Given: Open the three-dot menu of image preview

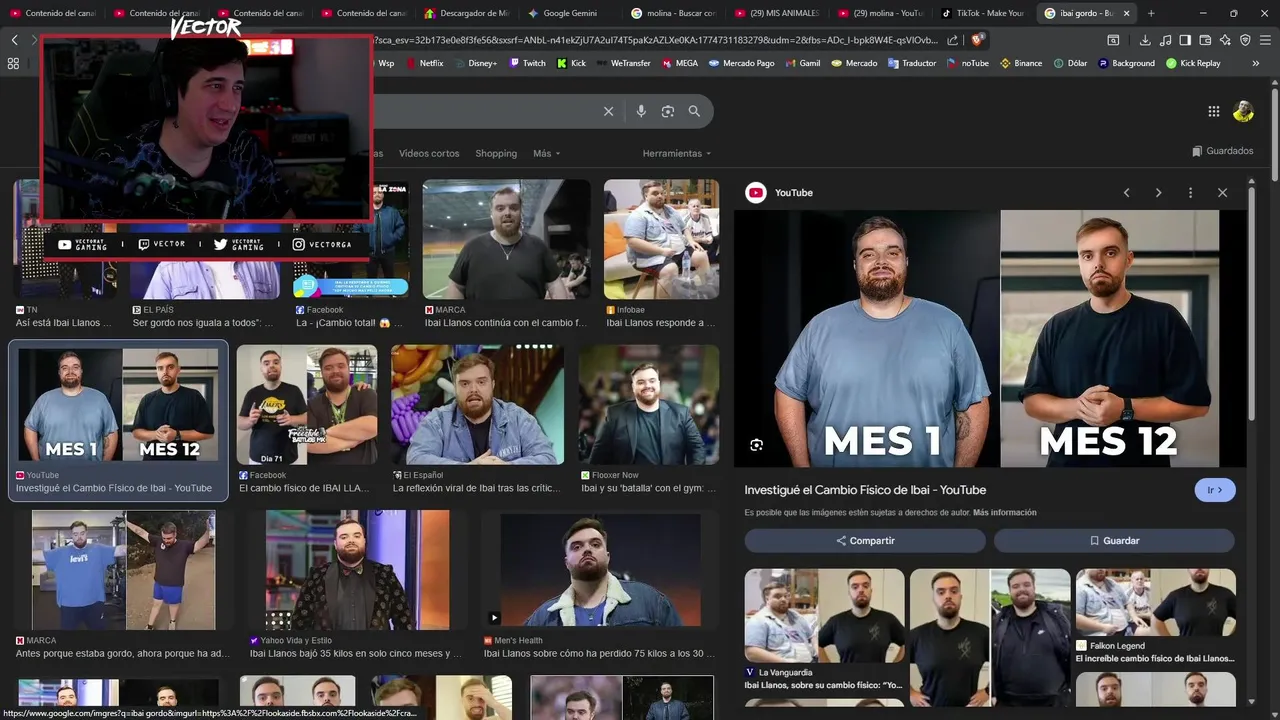Looking at the screenshot, I should 1190,192.
